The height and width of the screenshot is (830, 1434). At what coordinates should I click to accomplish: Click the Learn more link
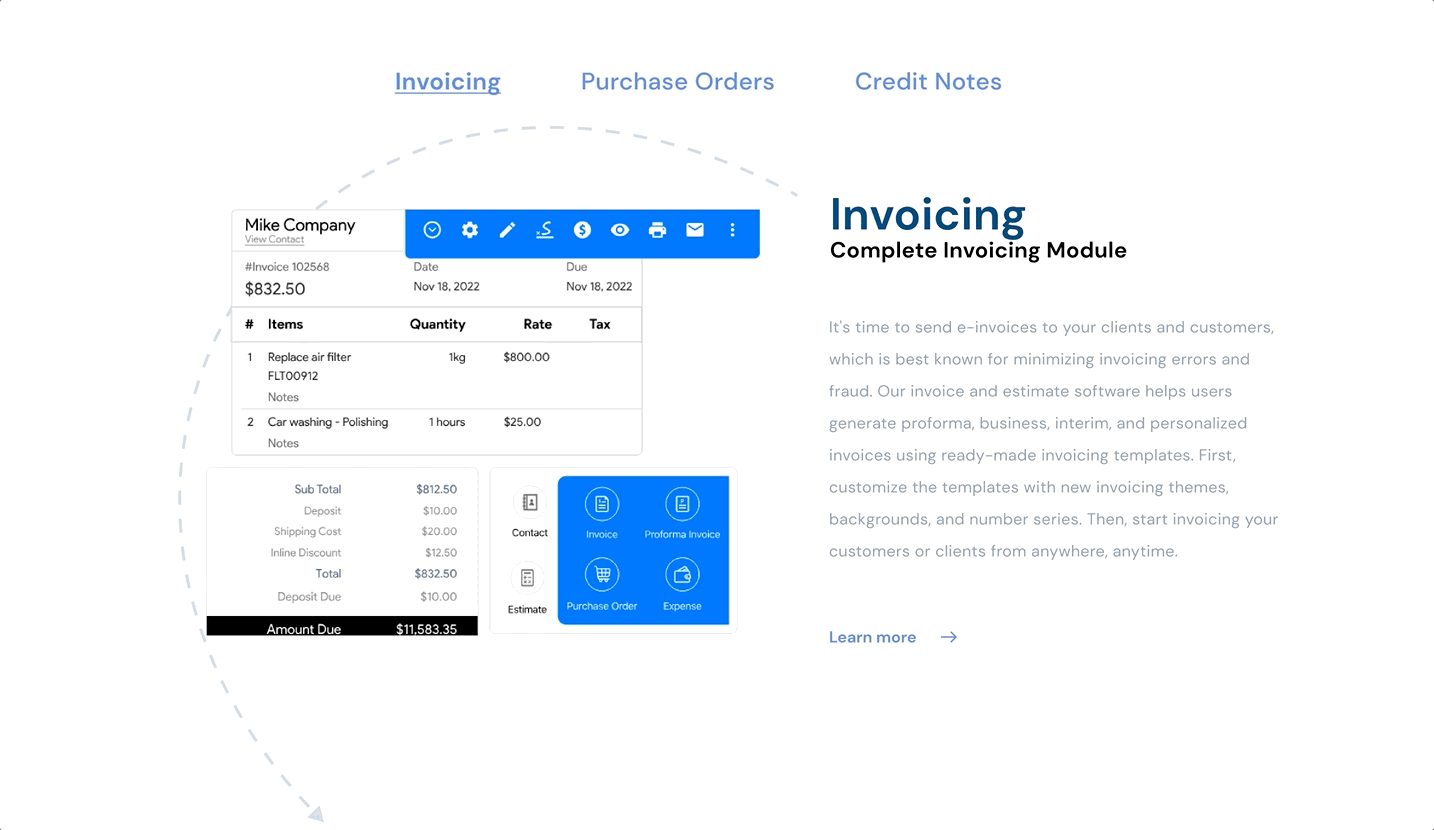pos(872,637)
